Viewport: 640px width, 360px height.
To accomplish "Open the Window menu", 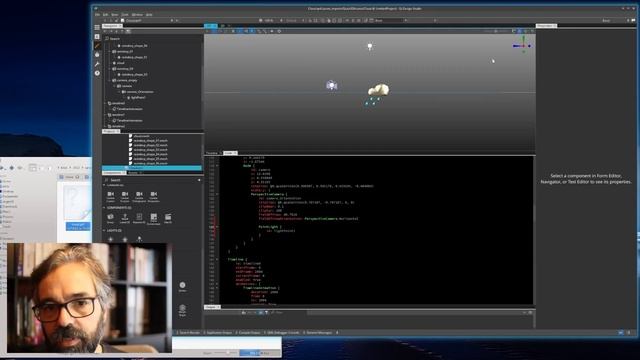I will pos(137,15).
